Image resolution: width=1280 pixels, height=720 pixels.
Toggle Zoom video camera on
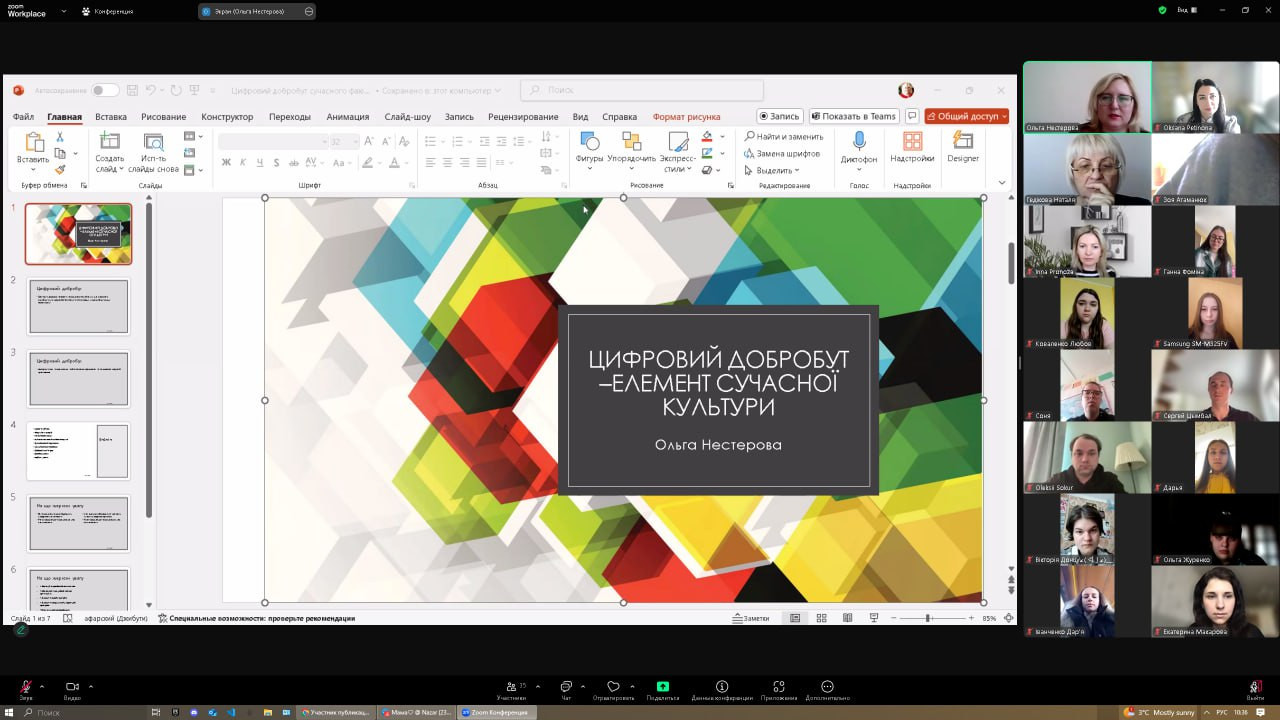tap(72, 688)
